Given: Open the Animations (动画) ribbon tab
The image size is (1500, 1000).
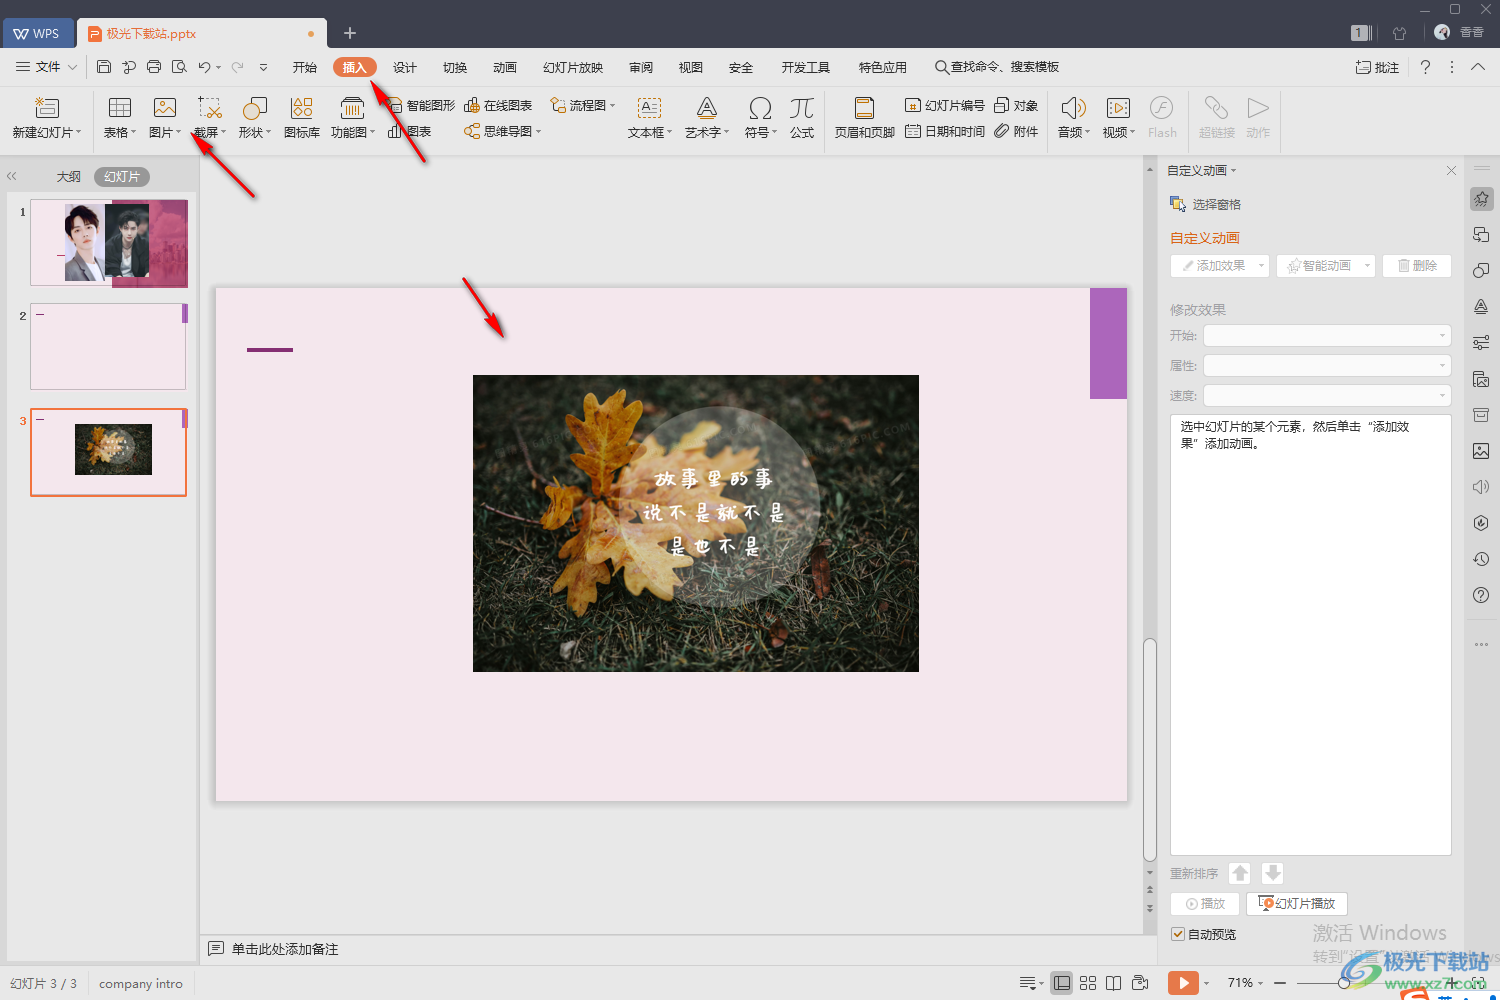Looking at the screenshot, I should click(505, 67).
